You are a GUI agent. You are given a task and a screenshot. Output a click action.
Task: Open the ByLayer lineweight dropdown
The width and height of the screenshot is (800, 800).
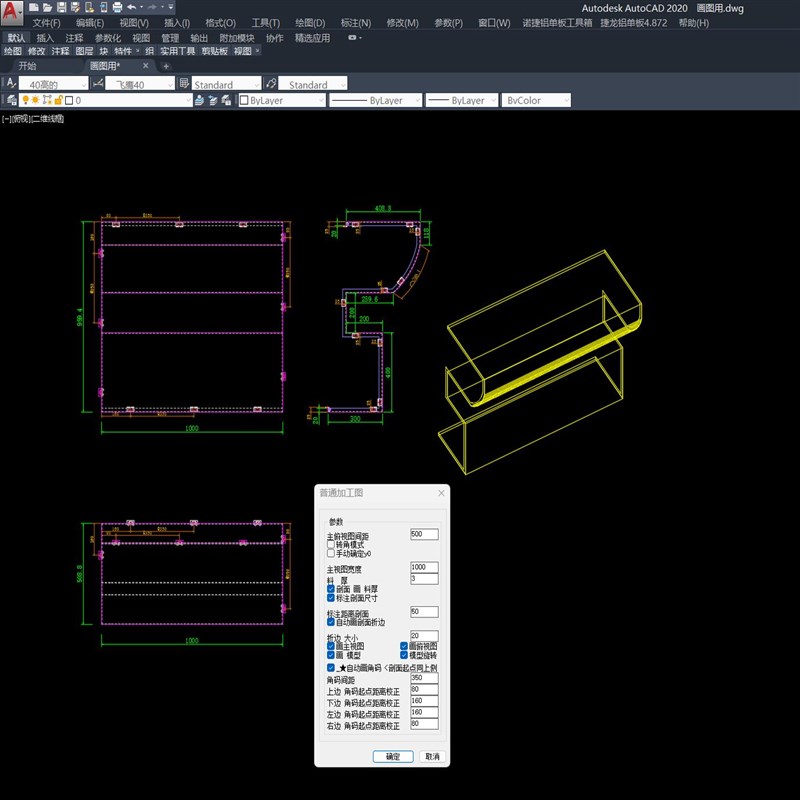[x=493, y=101]
